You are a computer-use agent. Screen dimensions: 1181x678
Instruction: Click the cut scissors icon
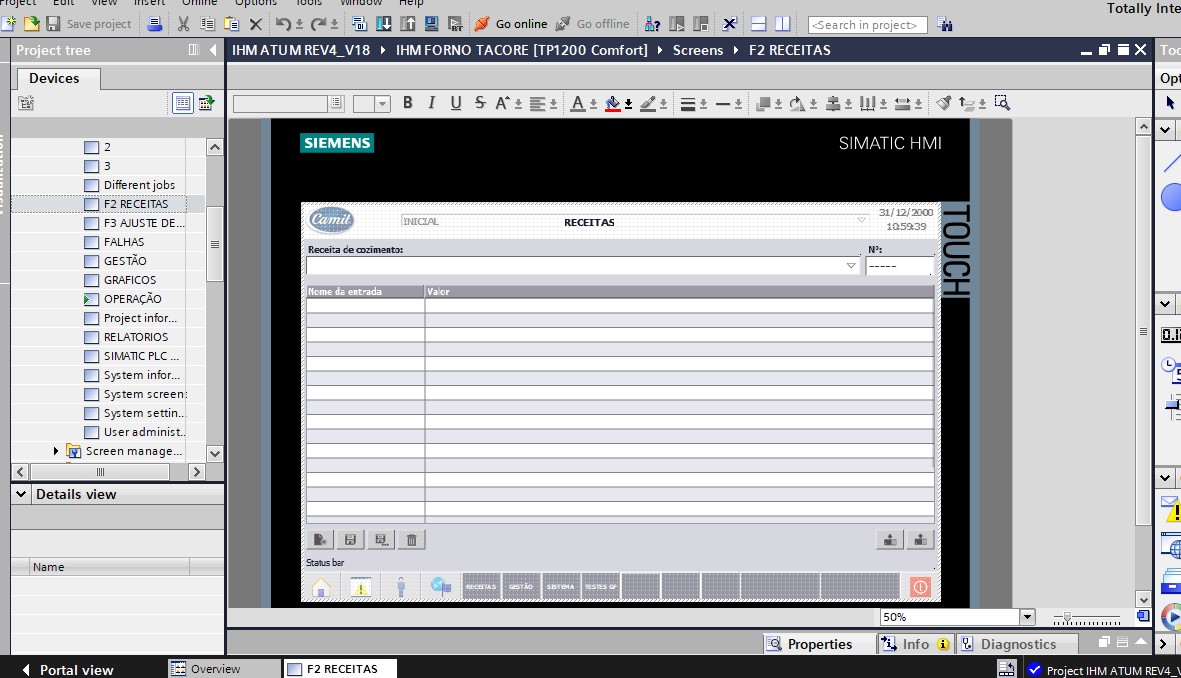(x=183, y=24)
